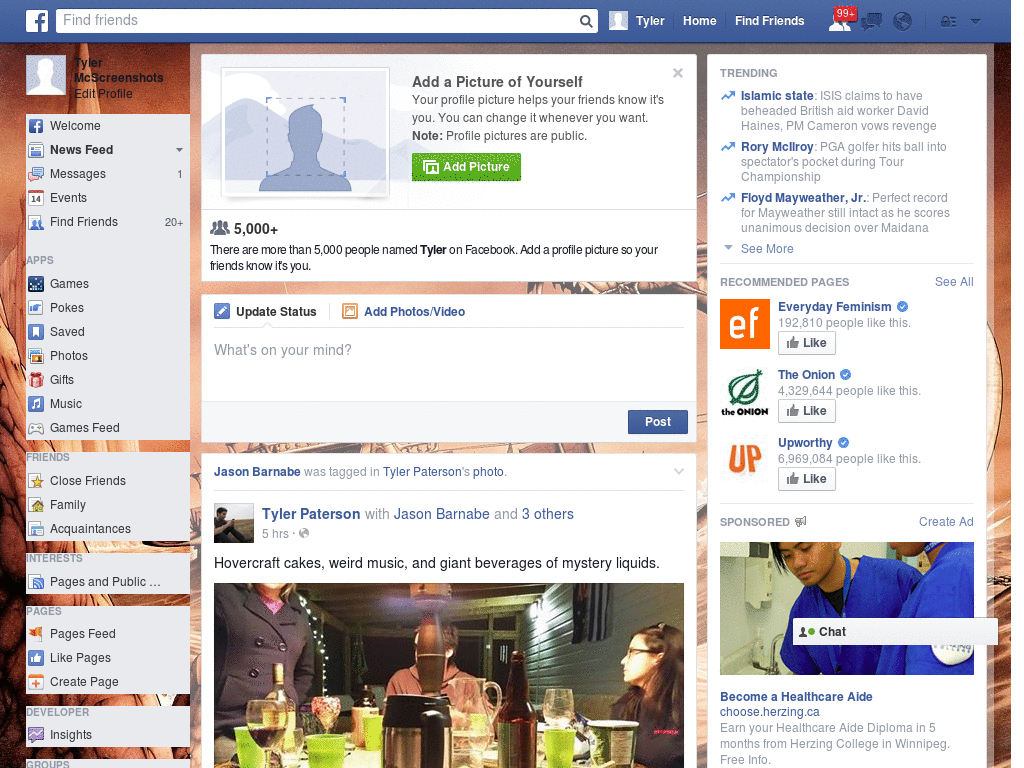Click See All recommended pages
Viewport: 1024px width, 768px height.
pos(953,282)
